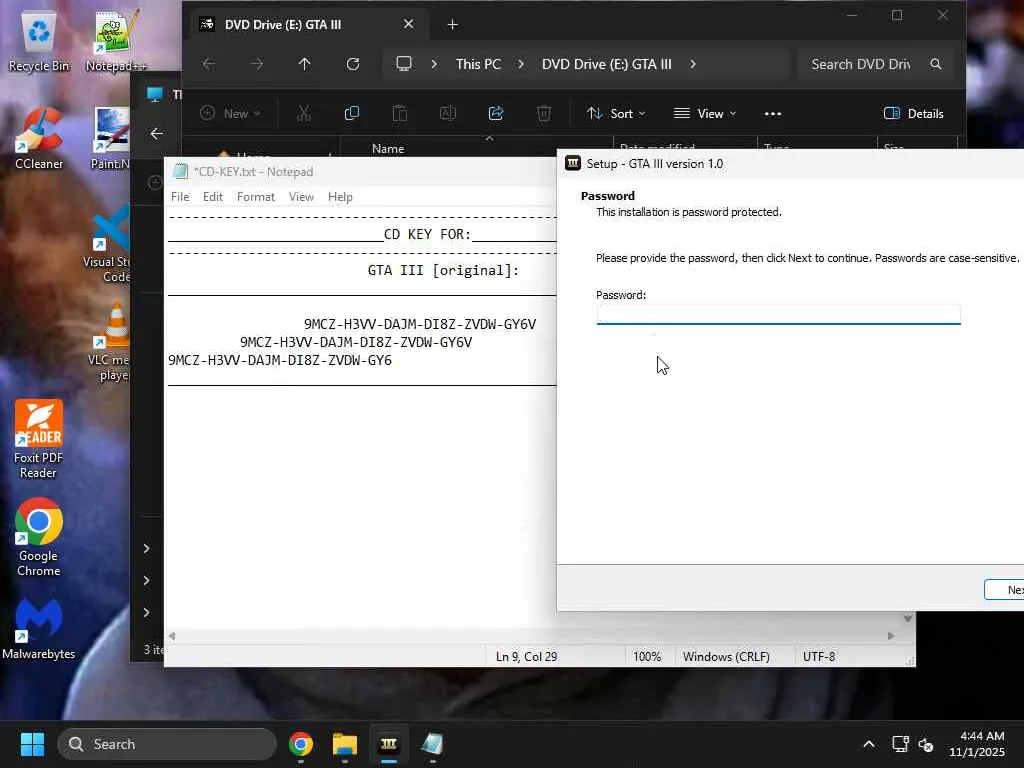This screenshot has height=768, width=1024.
Task: Click the Delete trash icon in Explorer
Action: pos(544,114)
